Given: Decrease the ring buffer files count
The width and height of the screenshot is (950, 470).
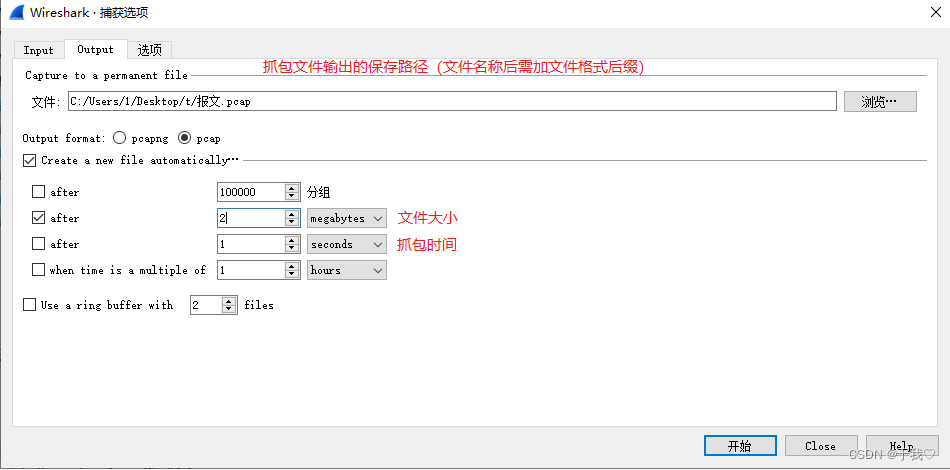Looking at the screenshot, I should [229, 309].
